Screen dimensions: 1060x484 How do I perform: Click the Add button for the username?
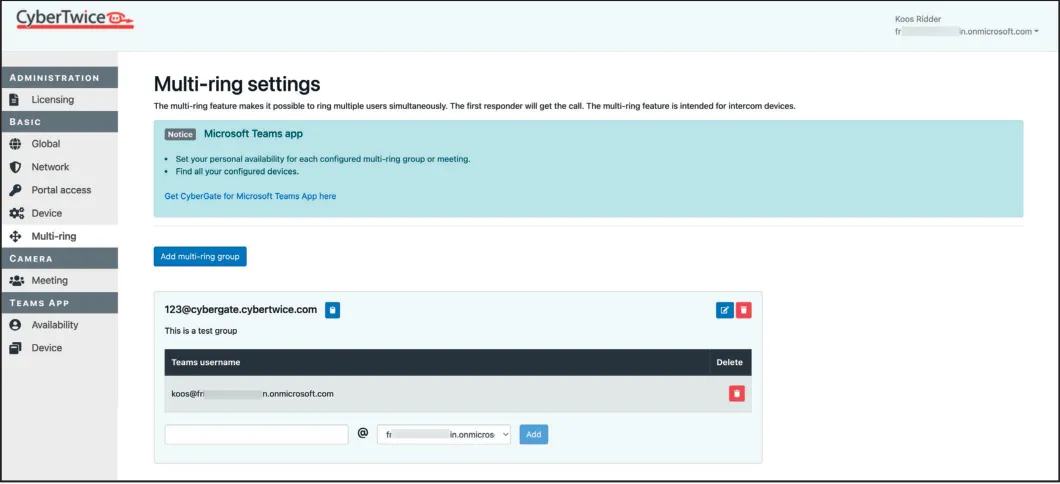click(x=533, y=435)
